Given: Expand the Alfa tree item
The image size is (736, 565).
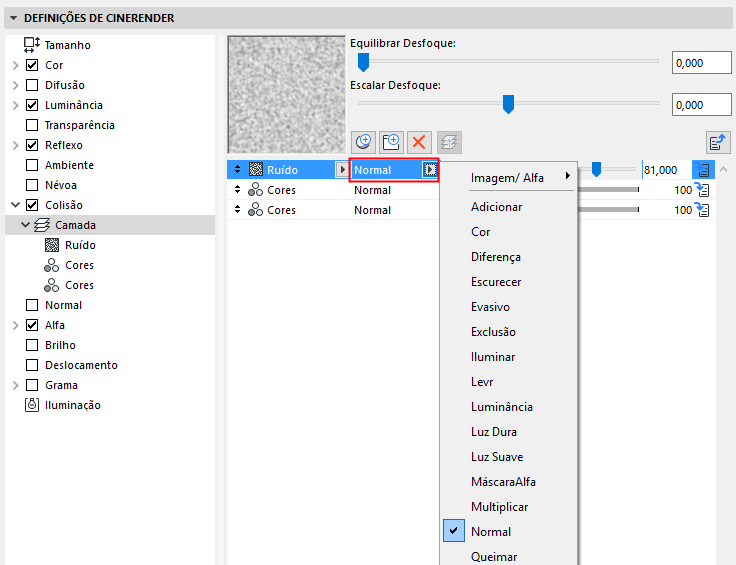Looking at the screenshot, I should (x=15, y=325).
